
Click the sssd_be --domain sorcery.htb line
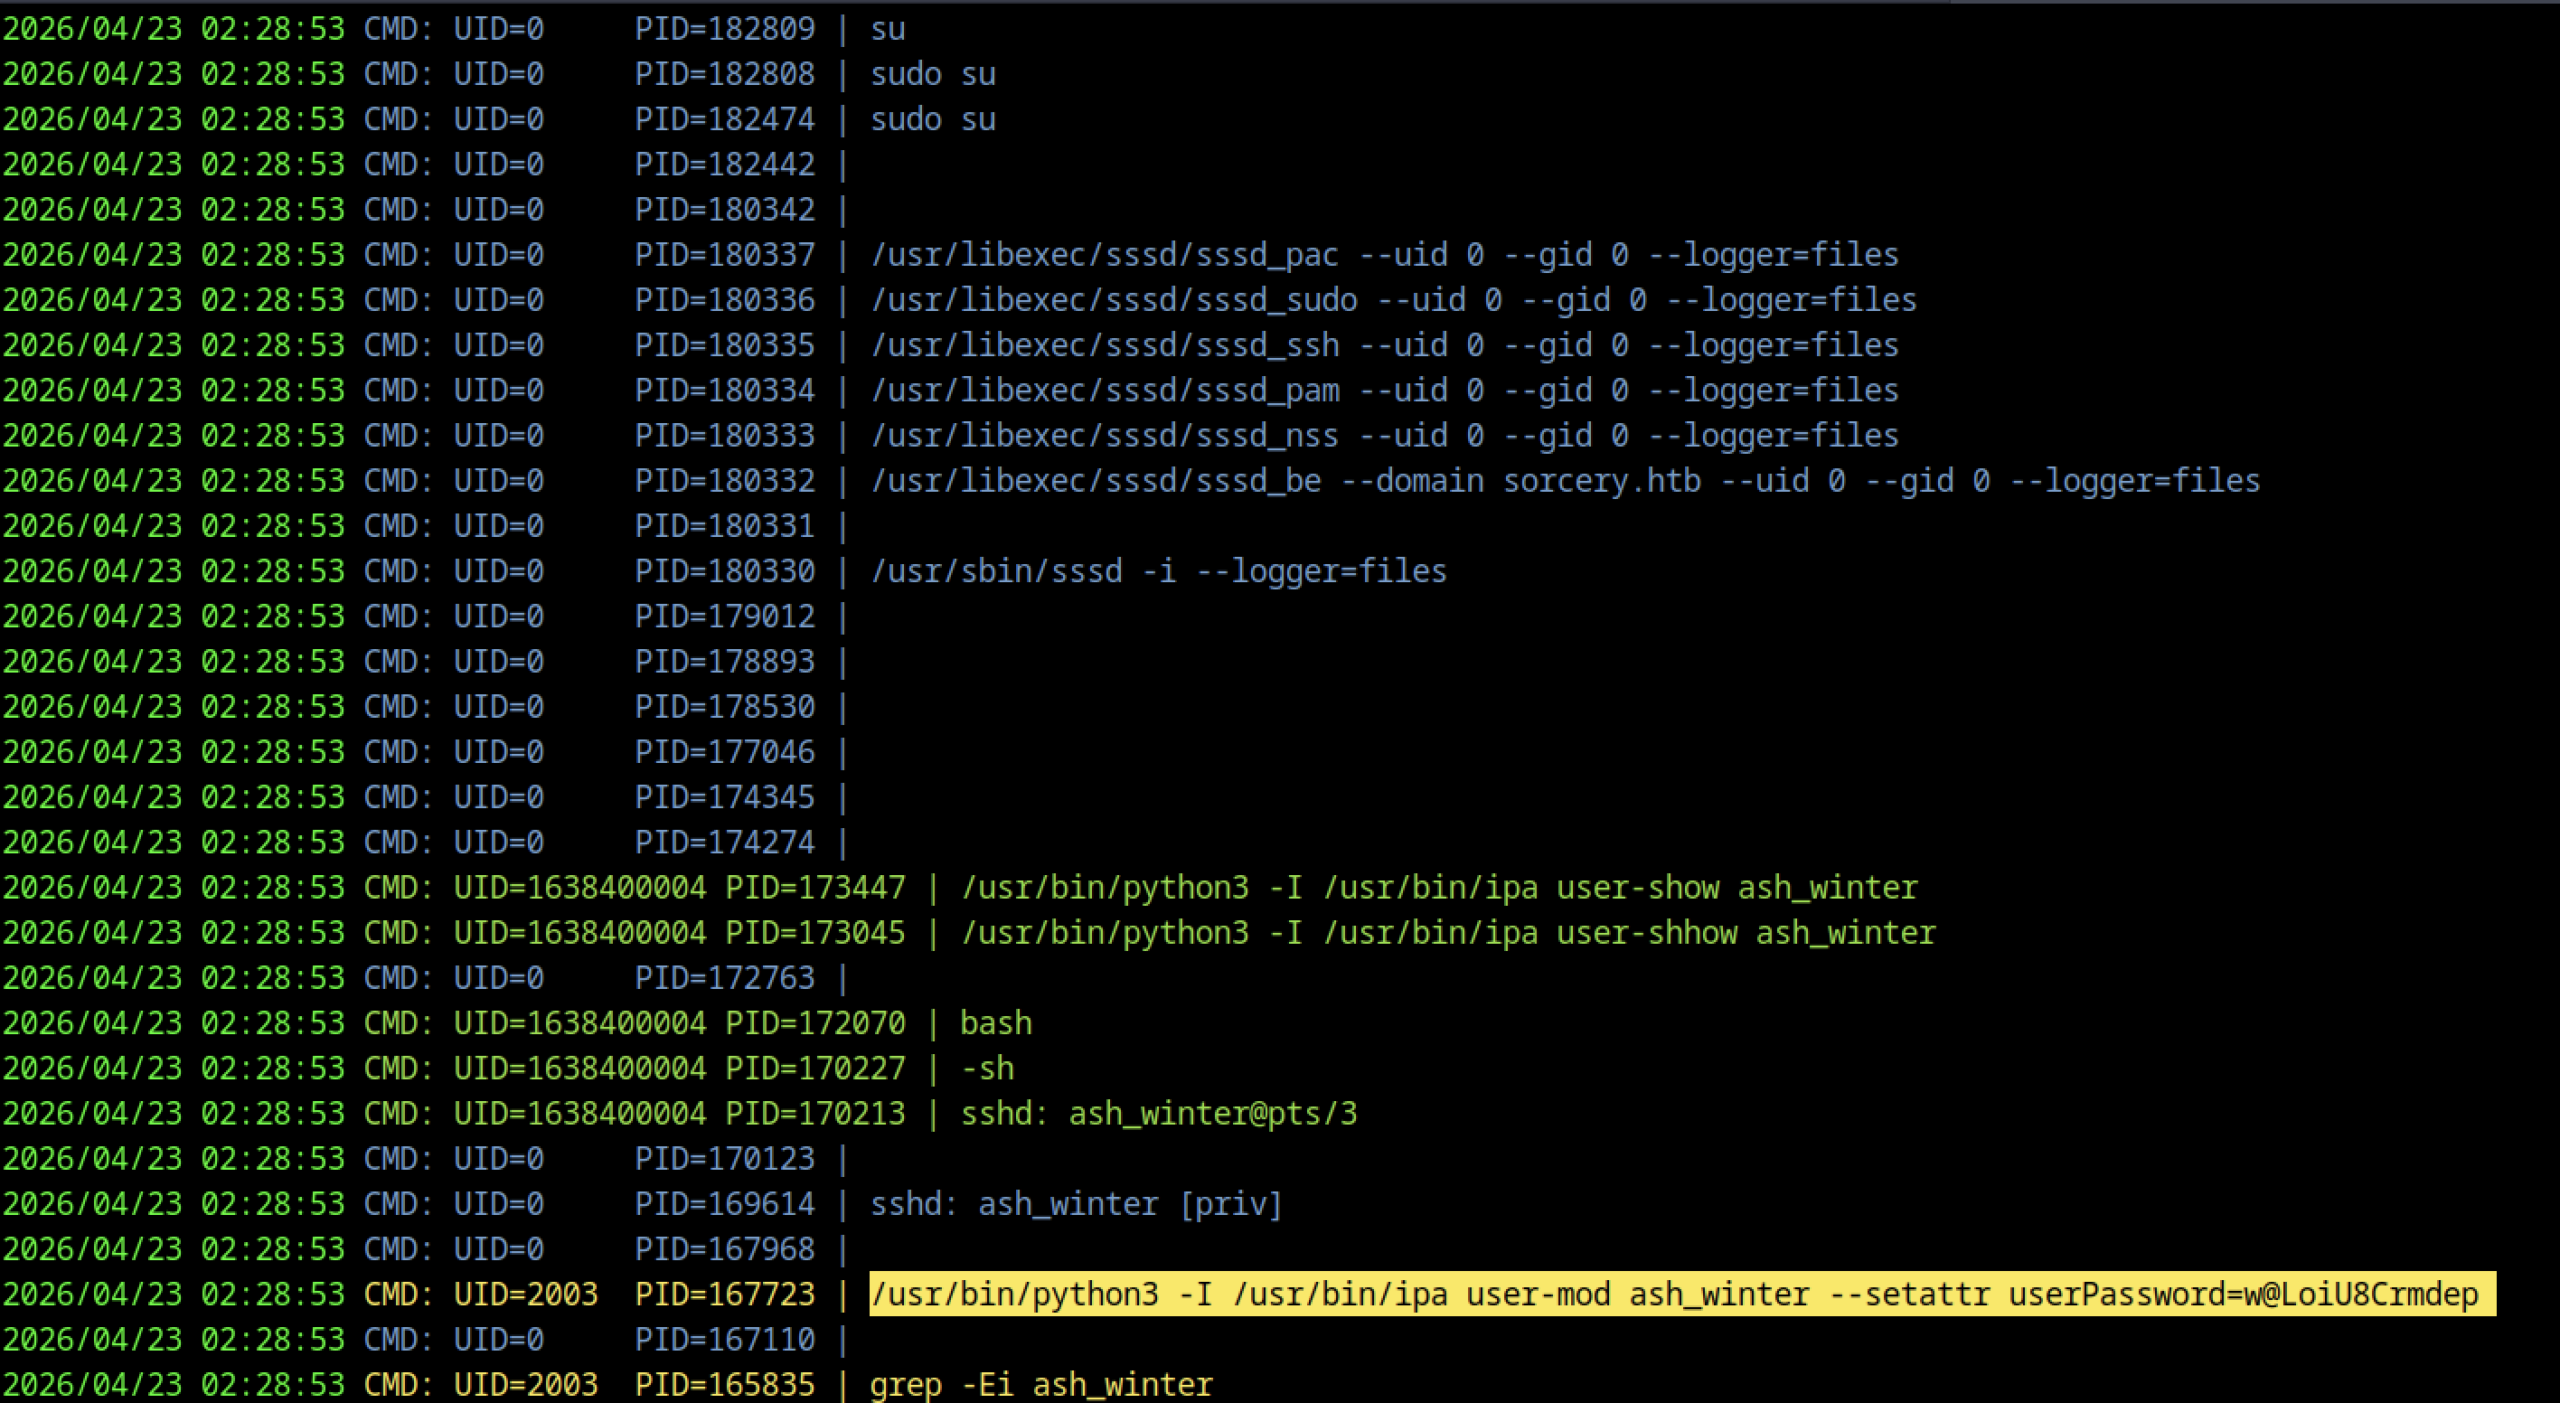point(1564,481)
